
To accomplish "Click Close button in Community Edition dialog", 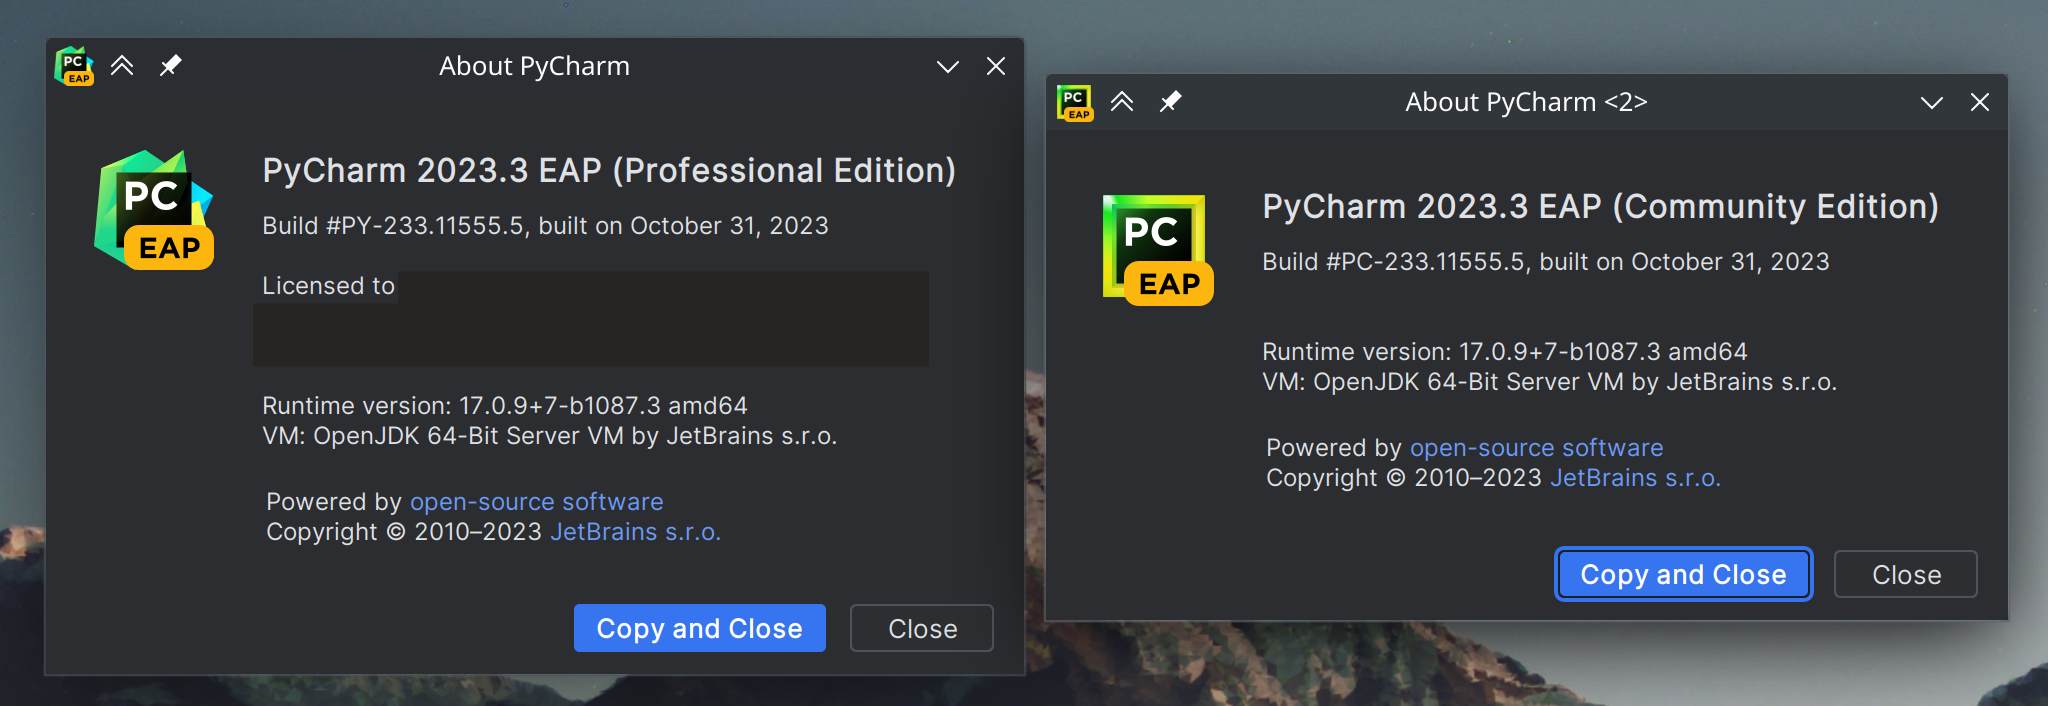I will click(x=1906, y=574).
